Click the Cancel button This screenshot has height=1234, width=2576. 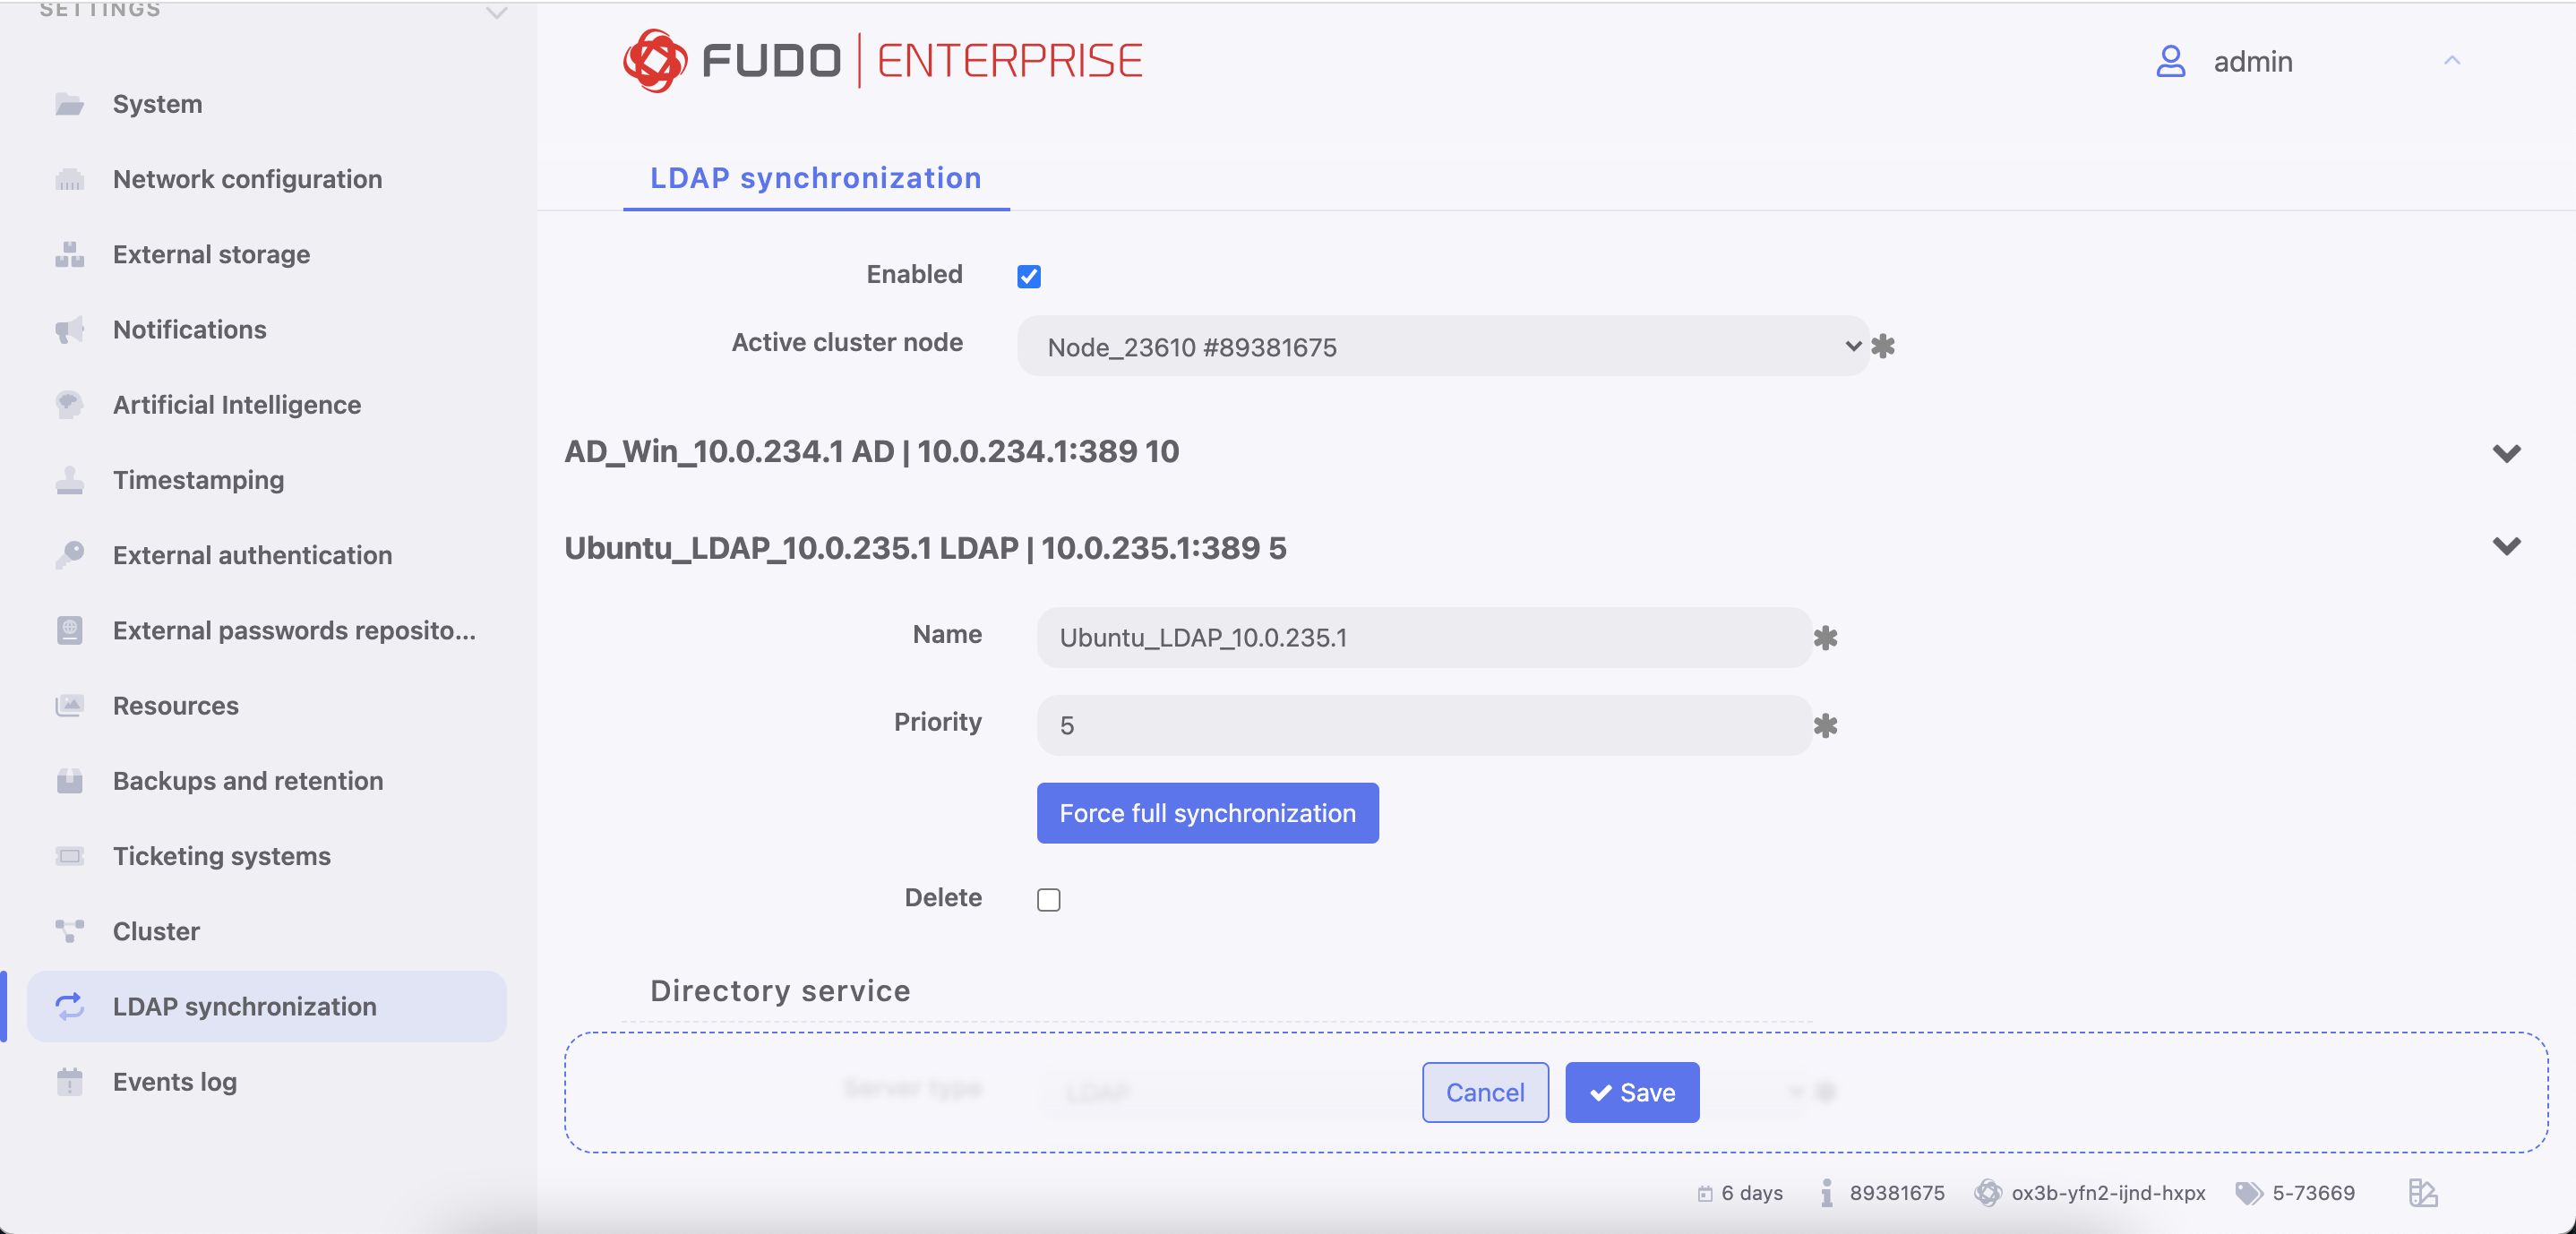click(1484, 1092)
